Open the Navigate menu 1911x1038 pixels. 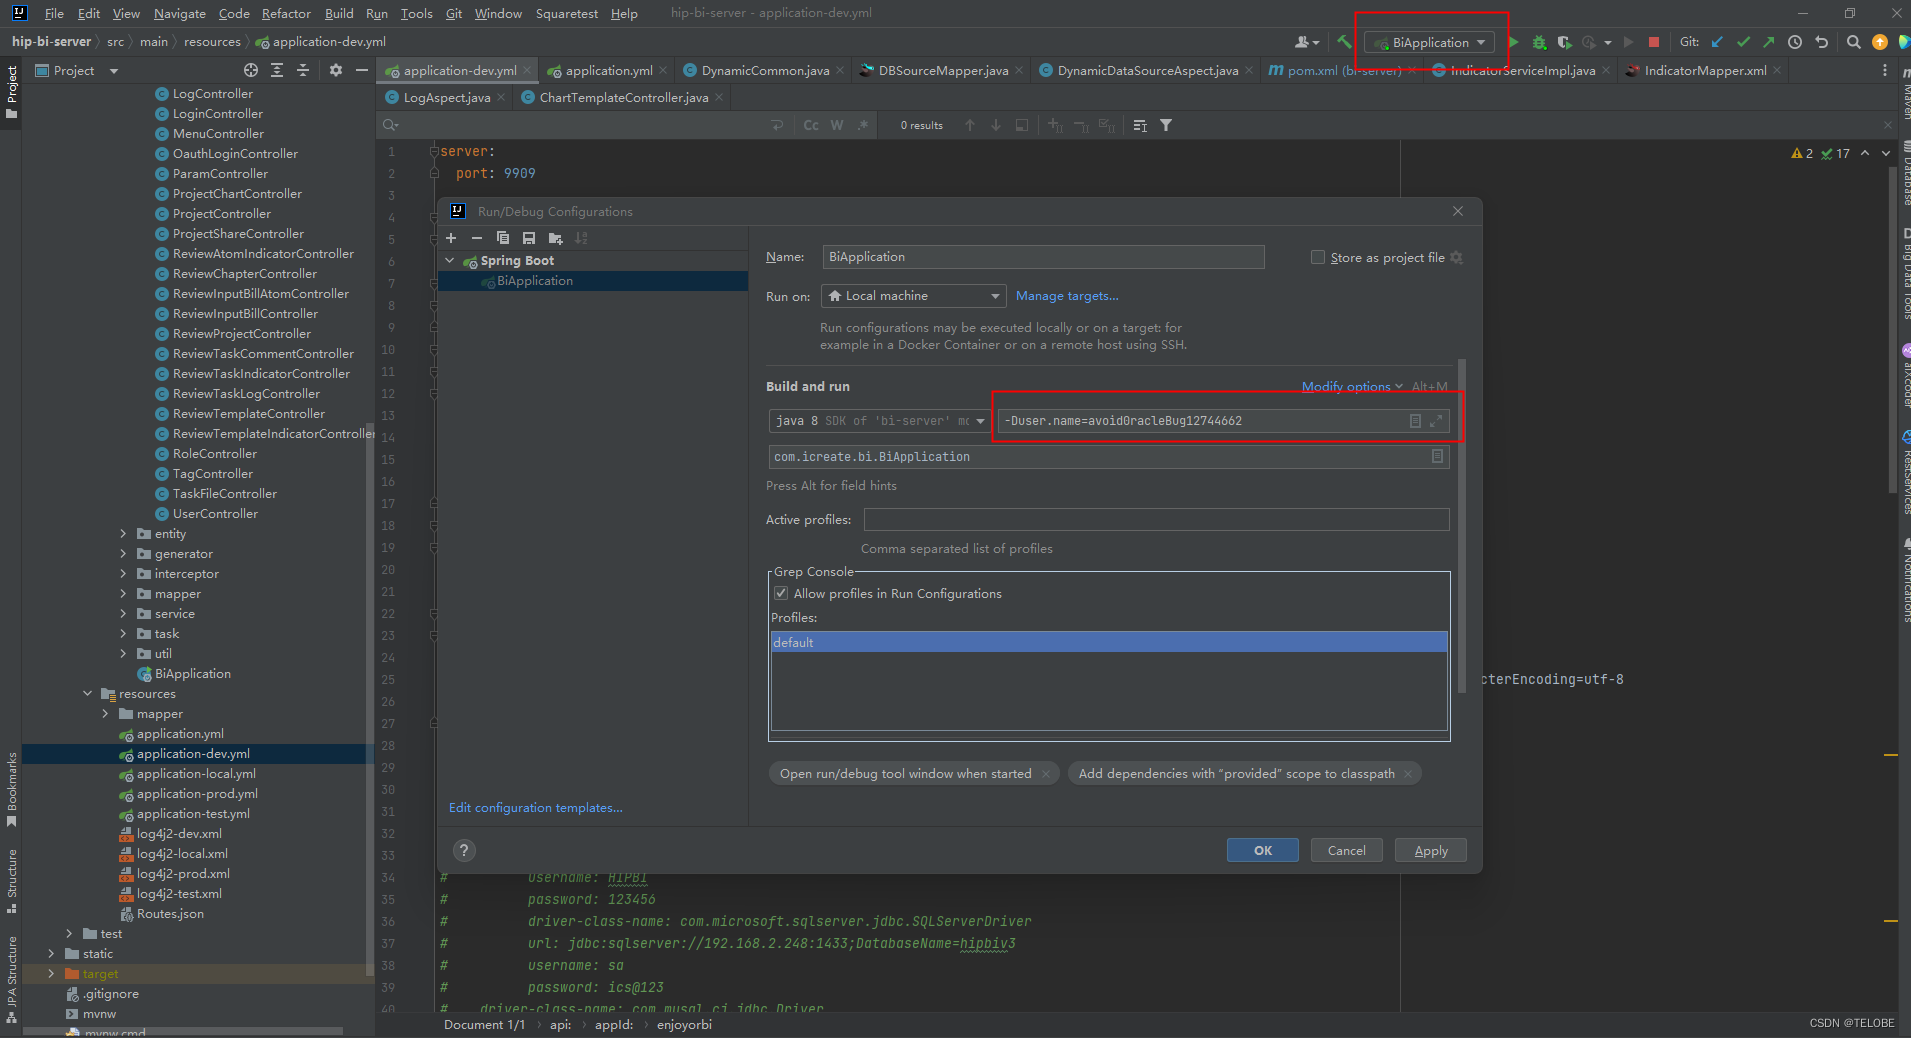[x=180, y=13]
